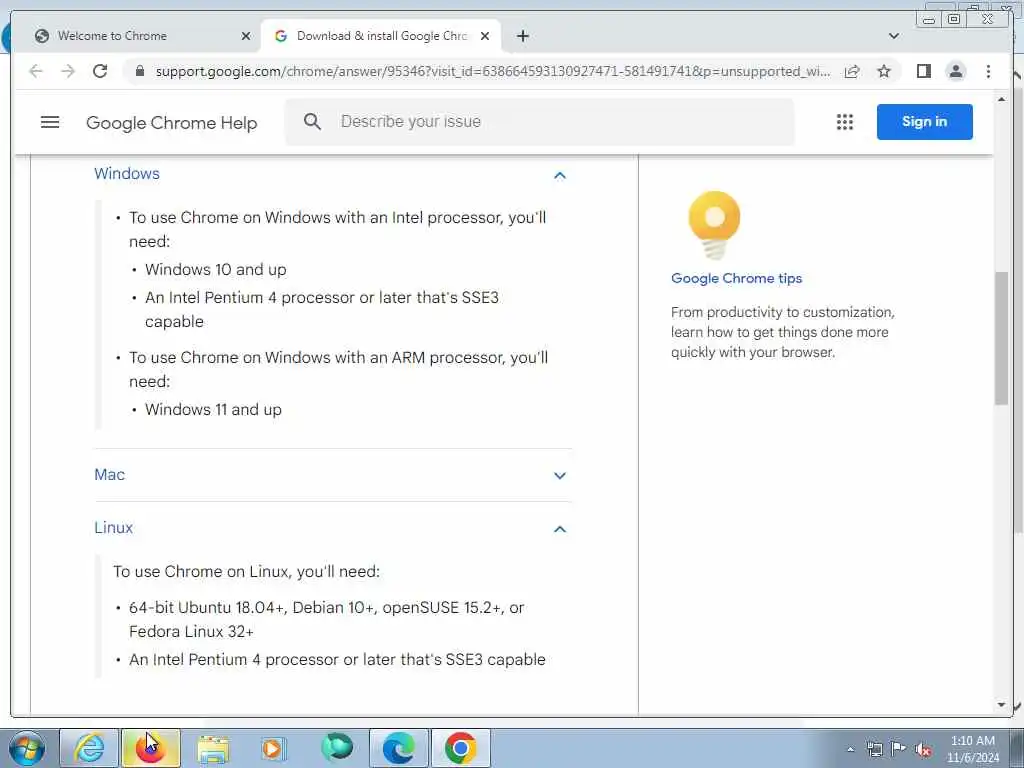Click the Mac section heading
1024x768 pixels.
109,475
